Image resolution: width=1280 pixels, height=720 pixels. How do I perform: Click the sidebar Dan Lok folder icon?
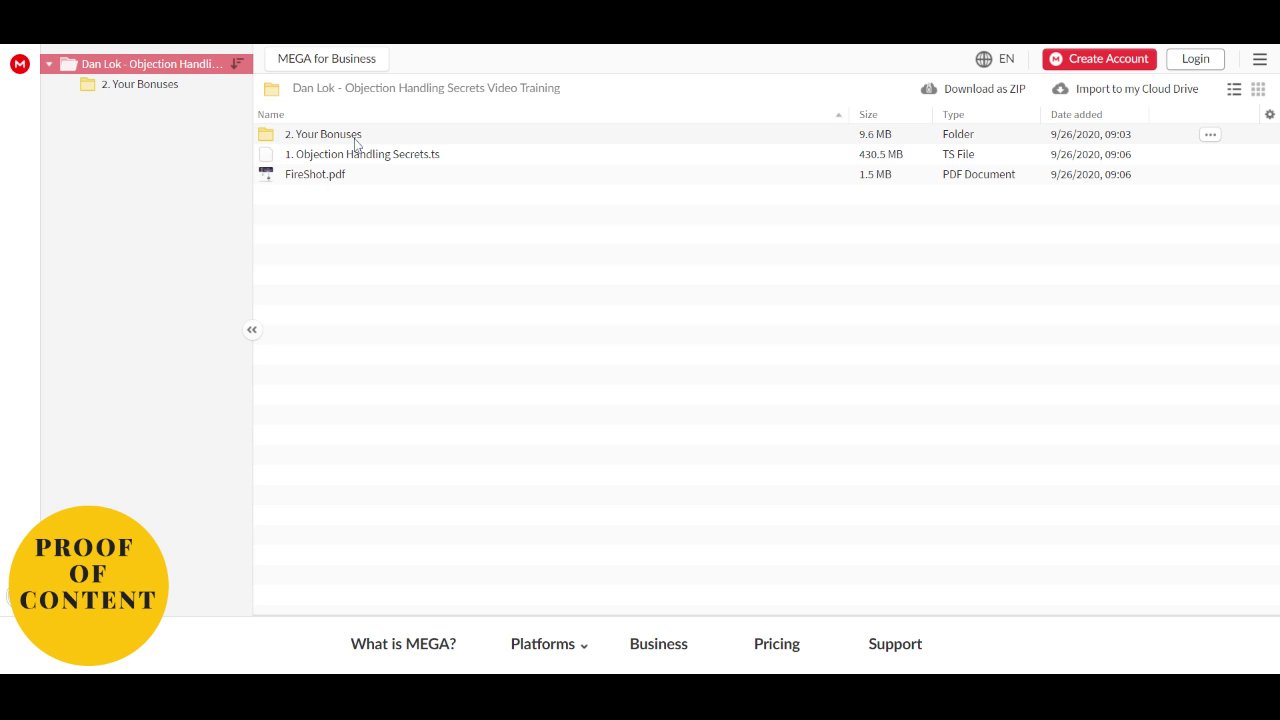(69, 64)
